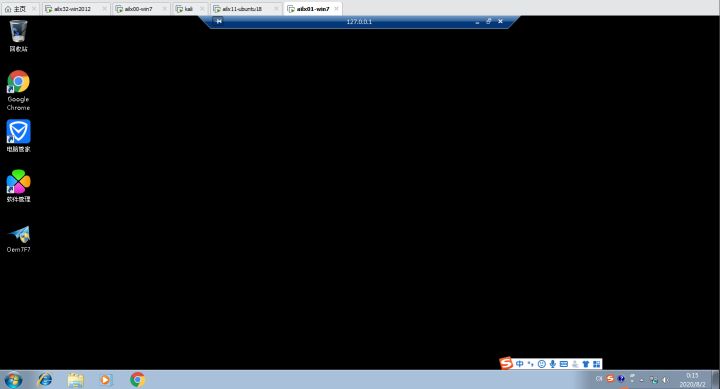
Task: Click the user account icon on Sogou bar
Action: 575,364
